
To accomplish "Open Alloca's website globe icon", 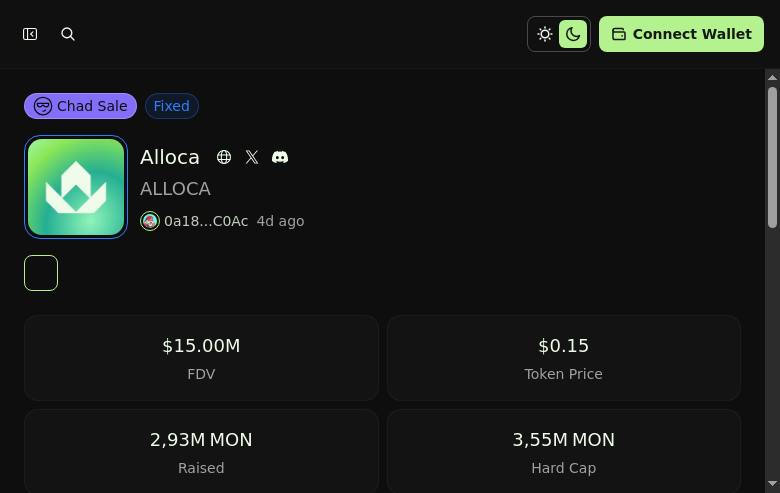I will (224, 157).
